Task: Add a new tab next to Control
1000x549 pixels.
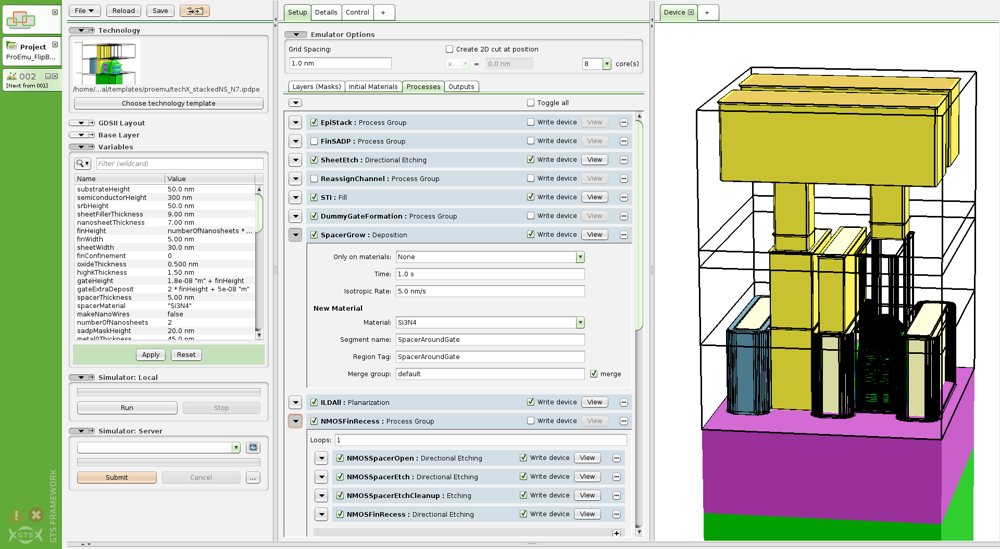Action: (383, 12)
